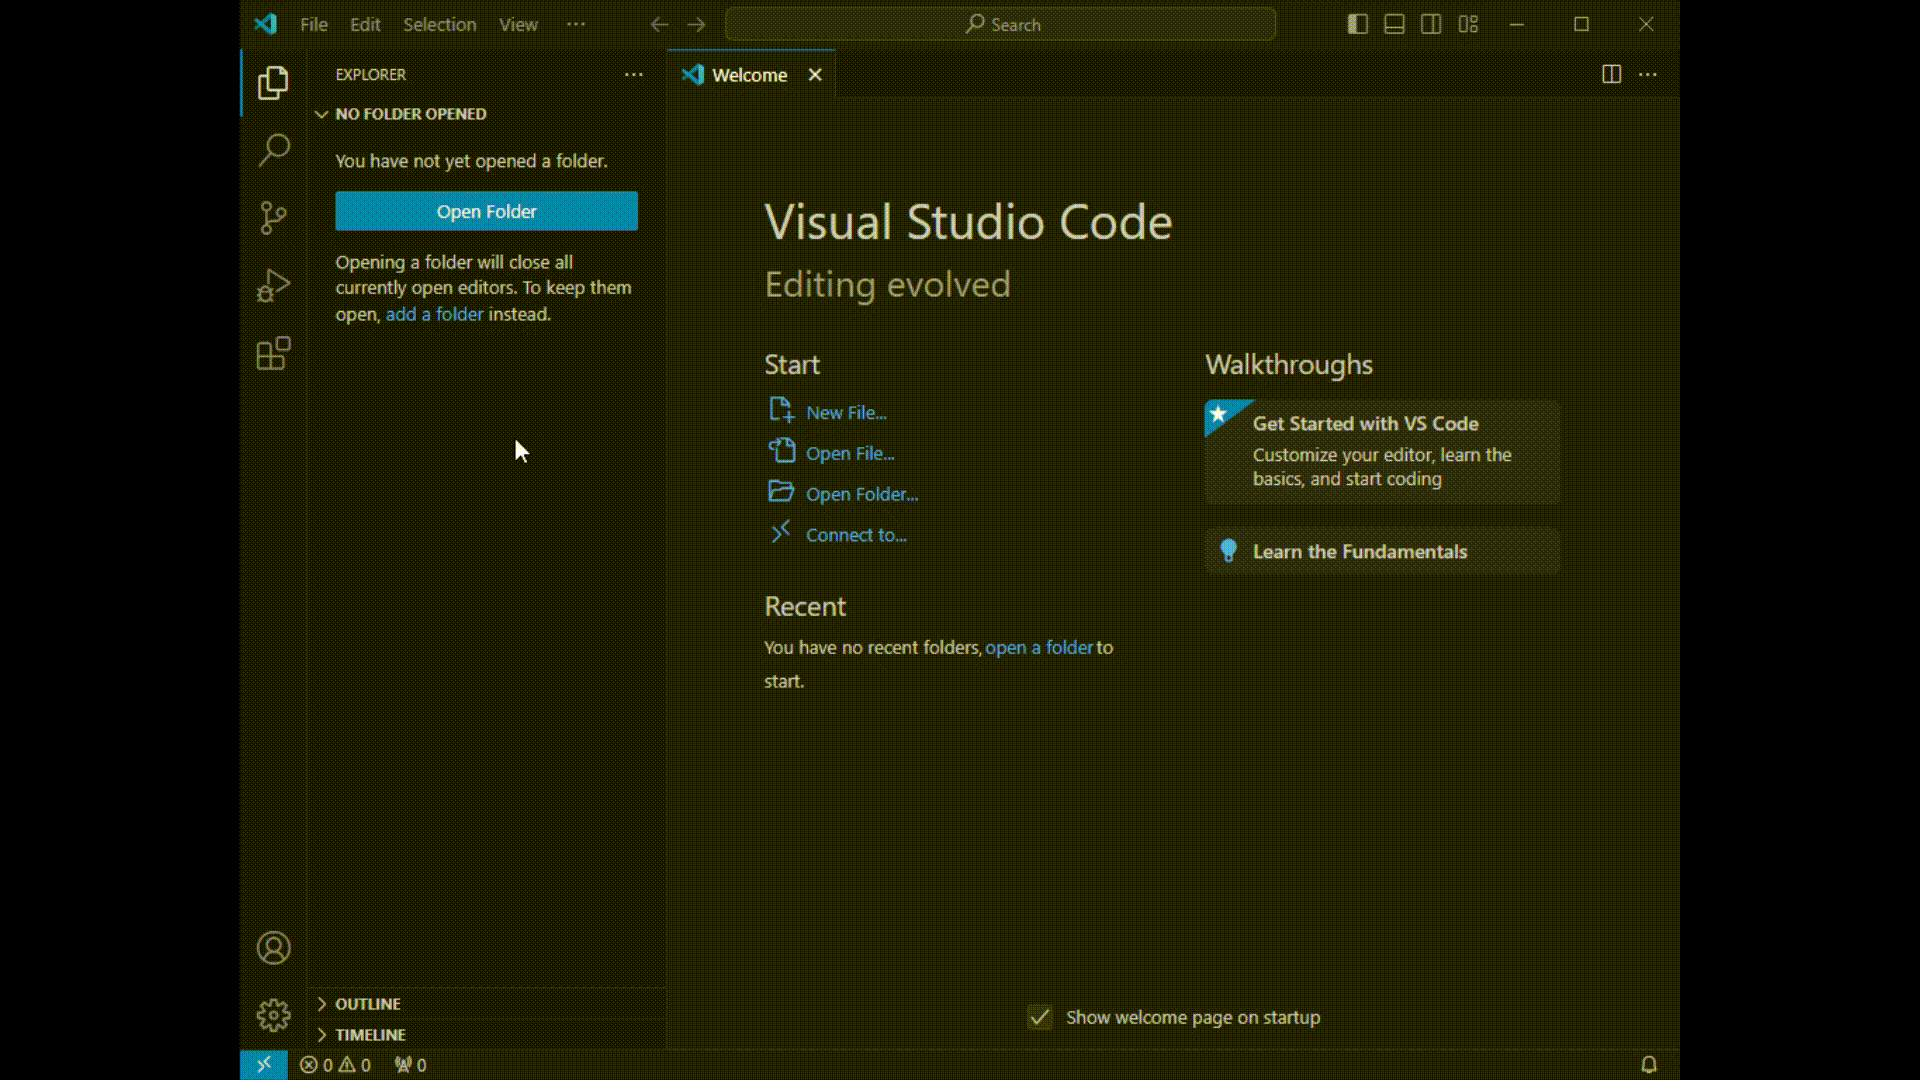Image resolution: width=1920 pixels, height=1080 pixels.
Task: Split the editor to the right
Action: click(1611, 74)
